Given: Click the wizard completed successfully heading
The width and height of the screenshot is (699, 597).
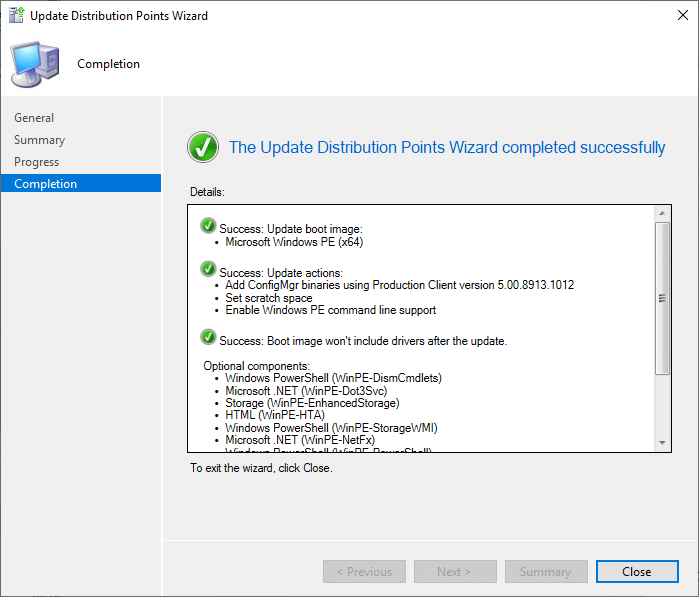Looking at the screenshot, I should pos(447,148).
